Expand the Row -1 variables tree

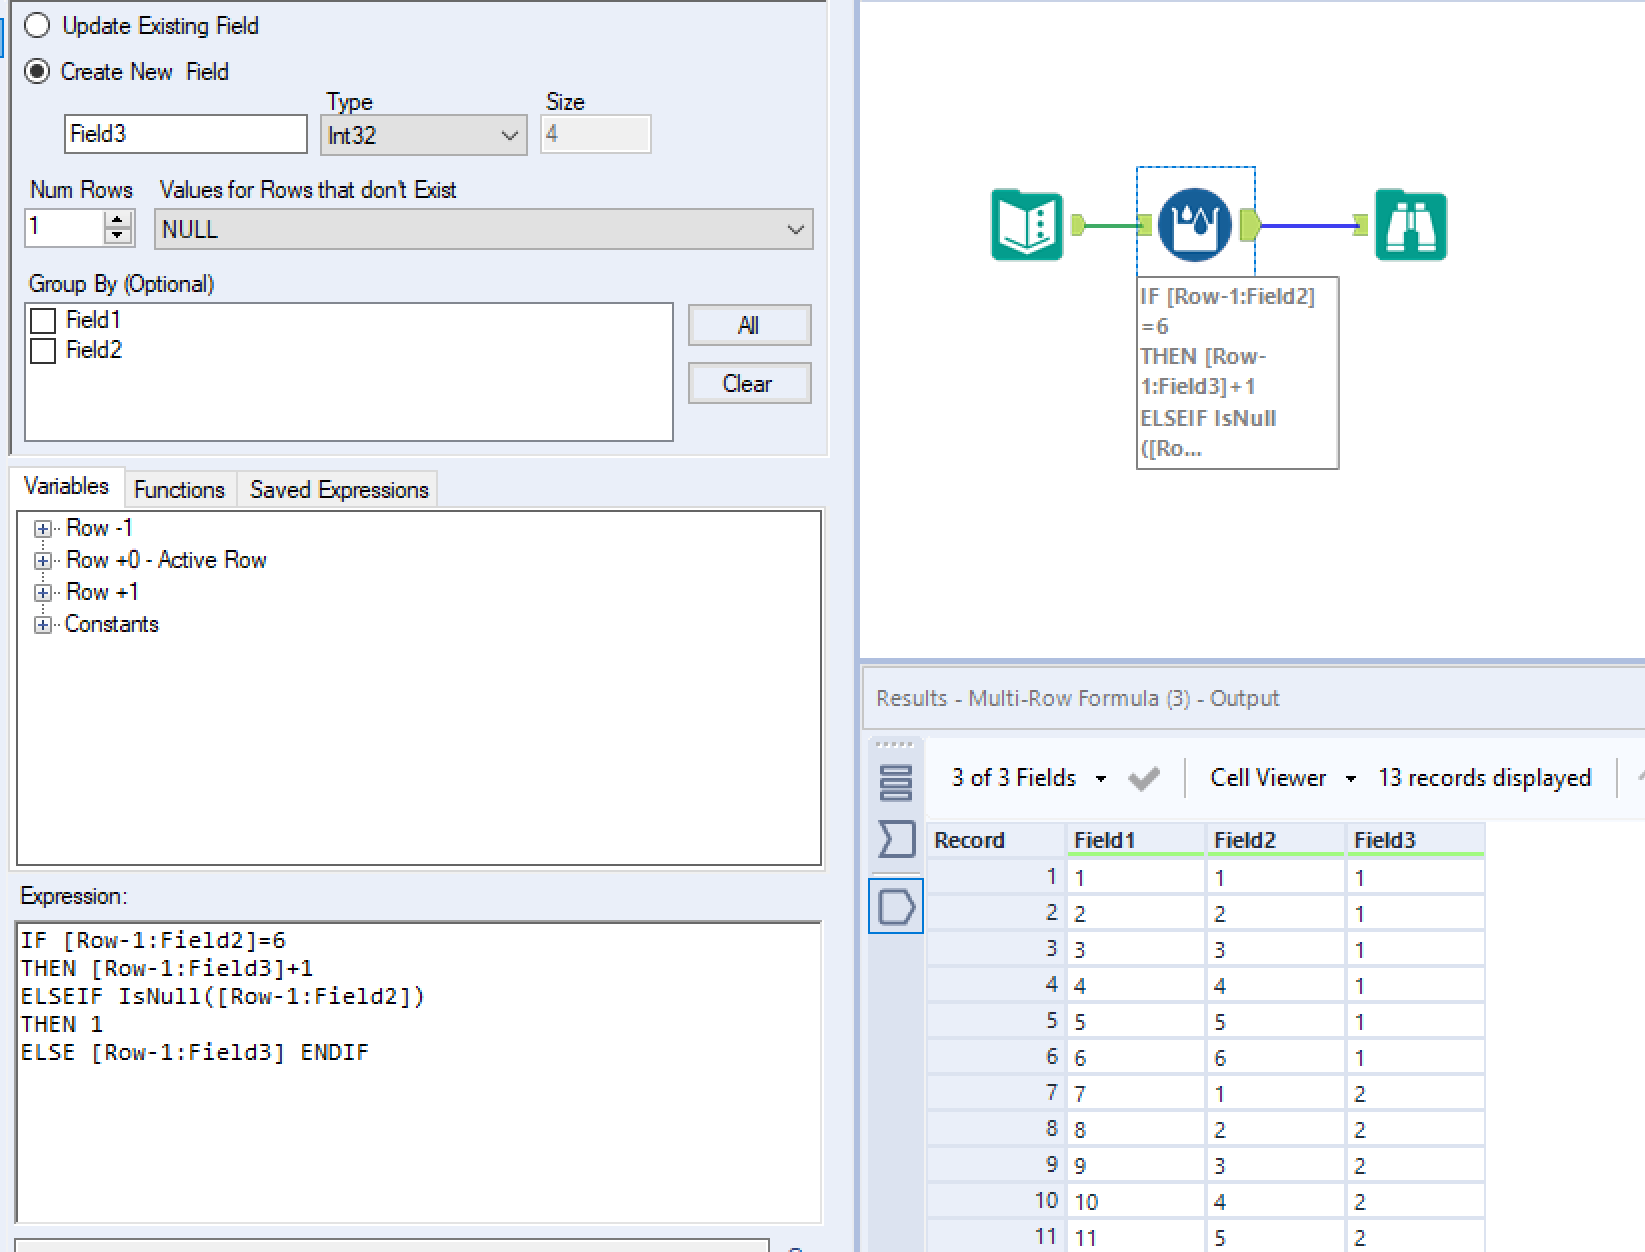click(x=42, y=528)
